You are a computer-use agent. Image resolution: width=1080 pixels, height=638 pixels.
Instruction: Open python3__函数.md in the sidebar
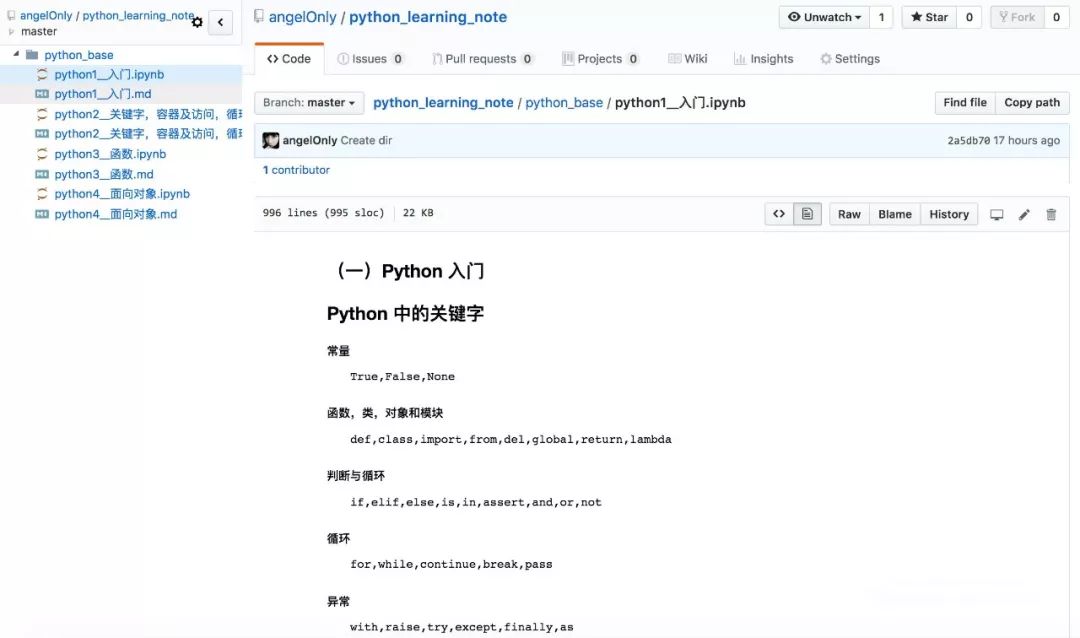tap(104, 174)
